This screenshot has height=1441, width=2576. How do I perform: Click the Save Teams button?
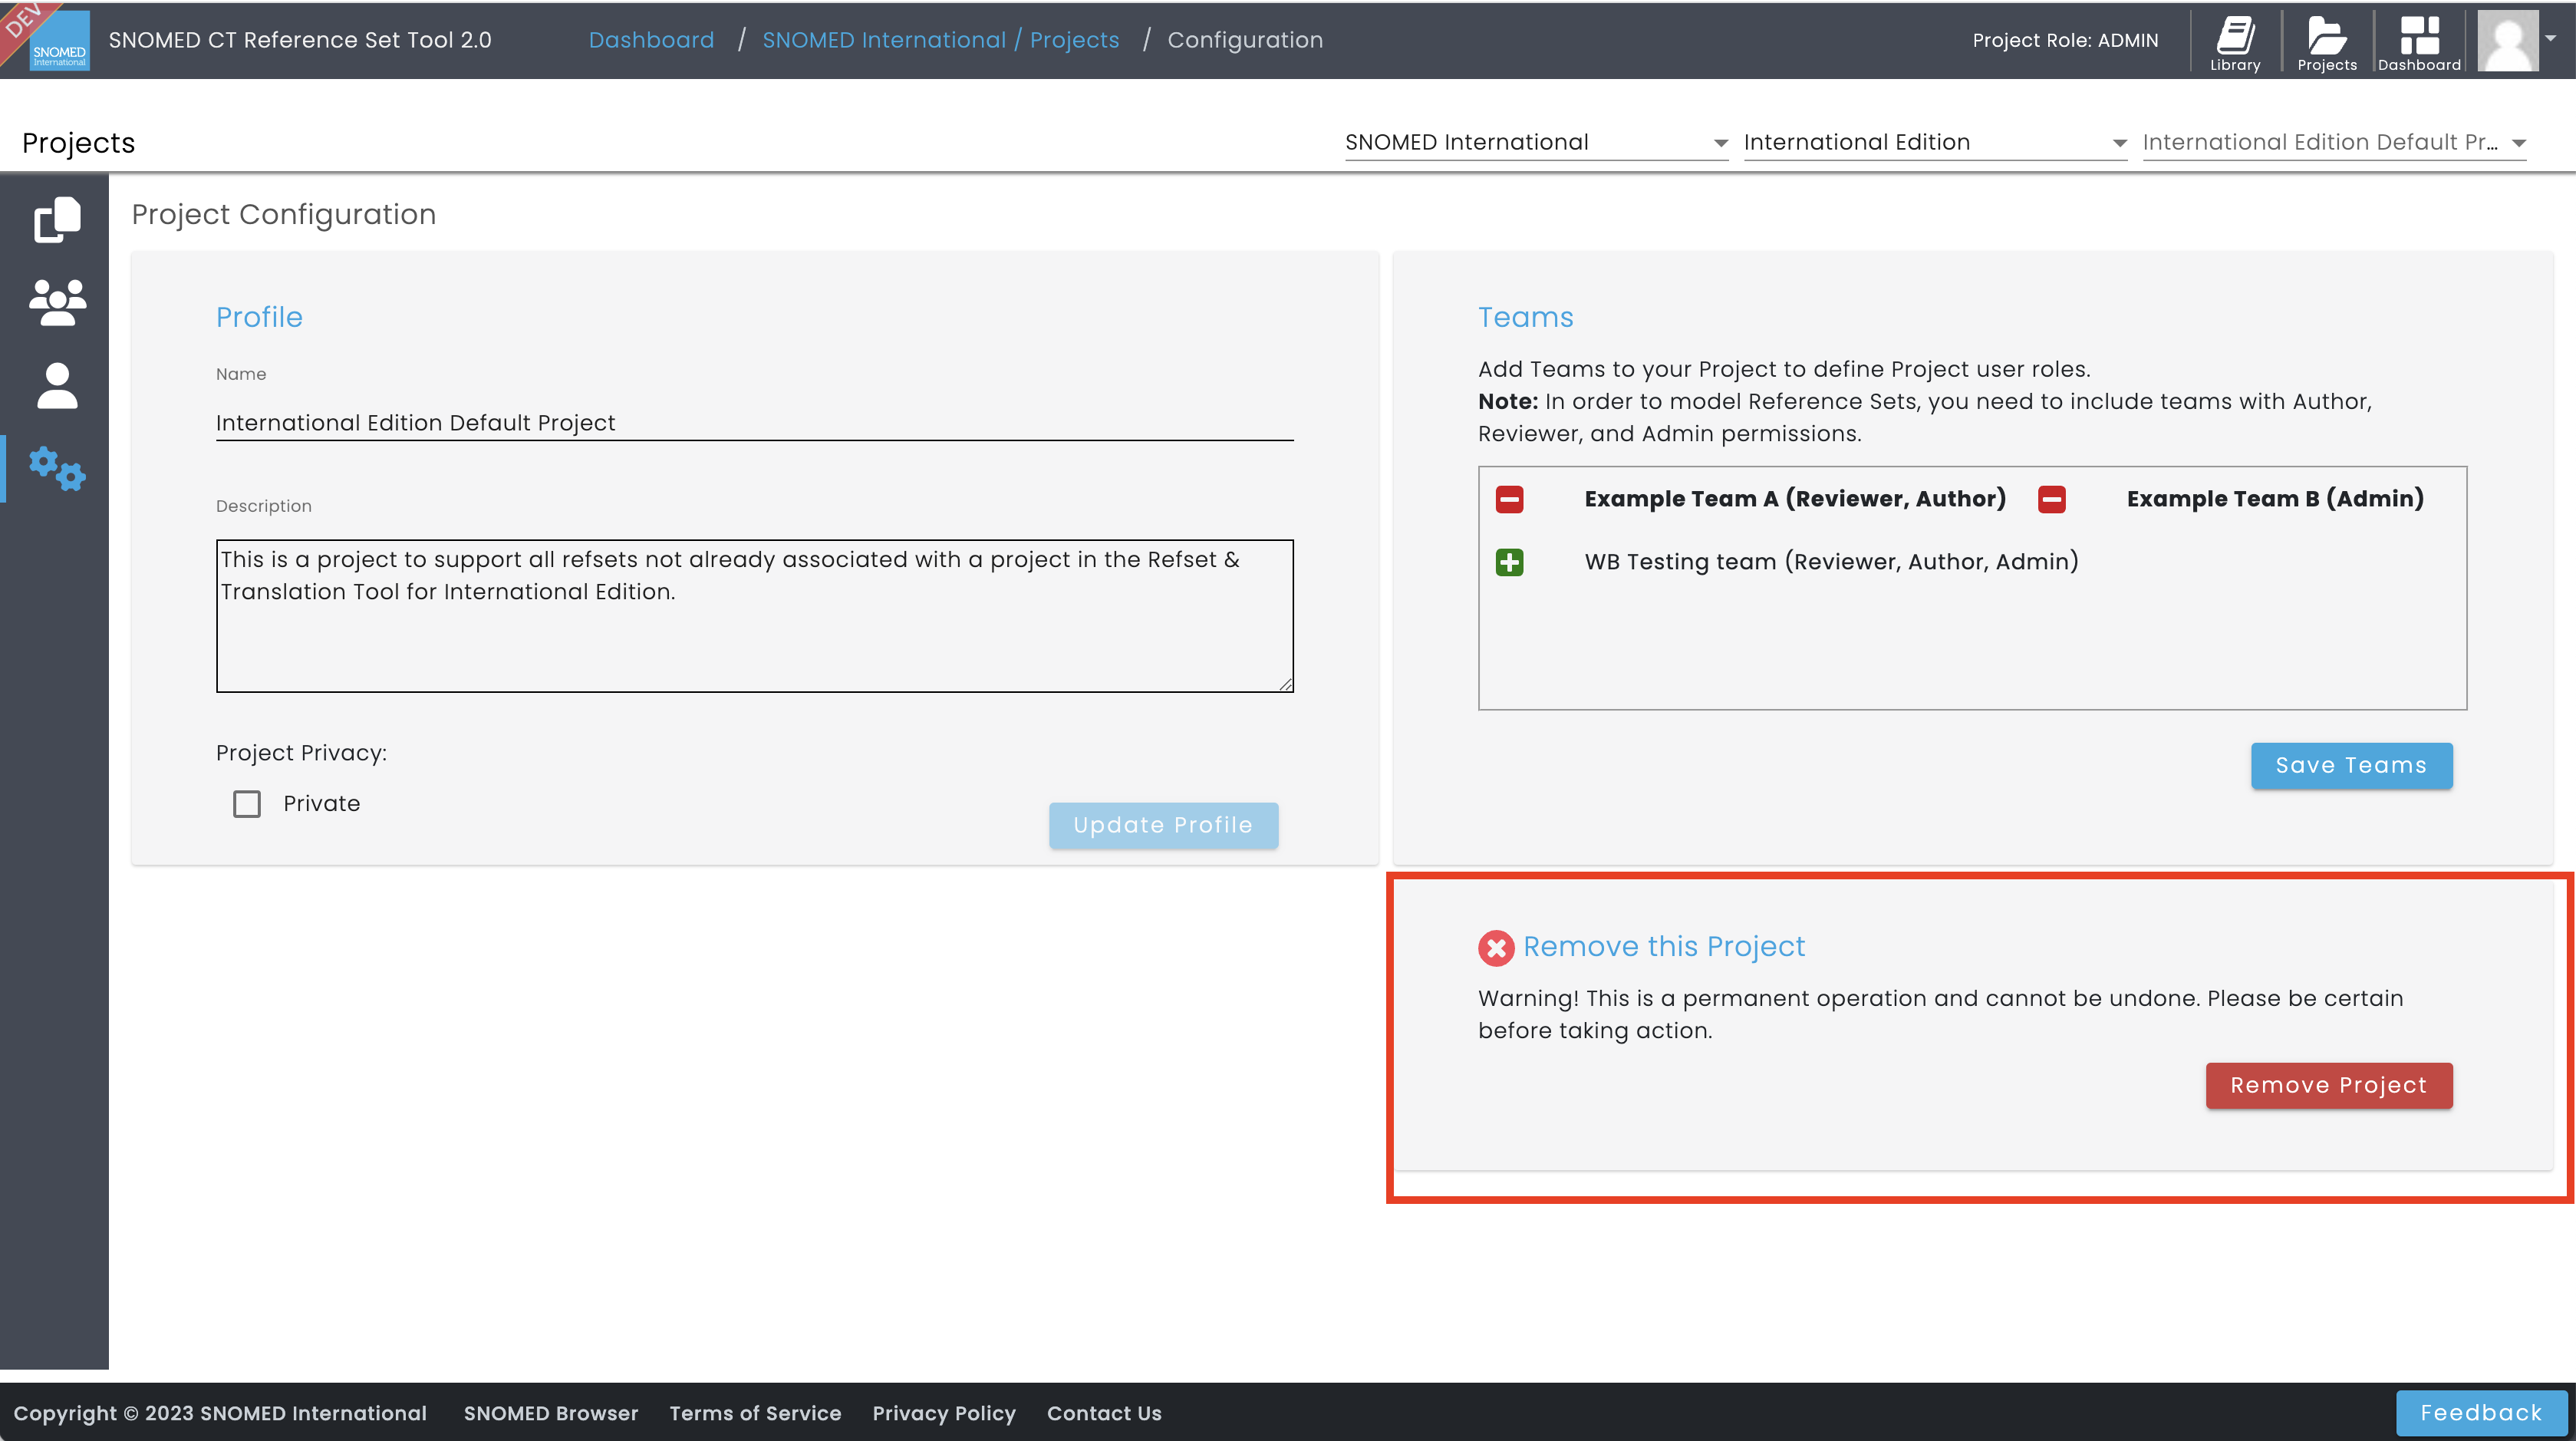pyautogui.click(x=2351, y=765)
